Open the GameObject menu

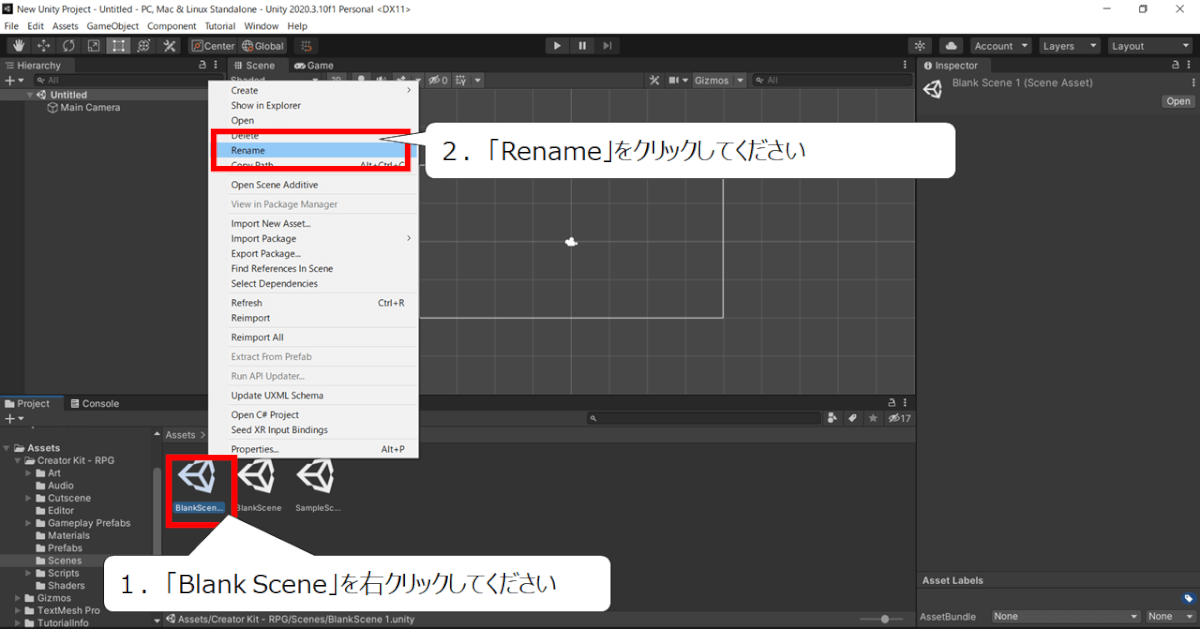pyautogui.click(x=113, y=26)
